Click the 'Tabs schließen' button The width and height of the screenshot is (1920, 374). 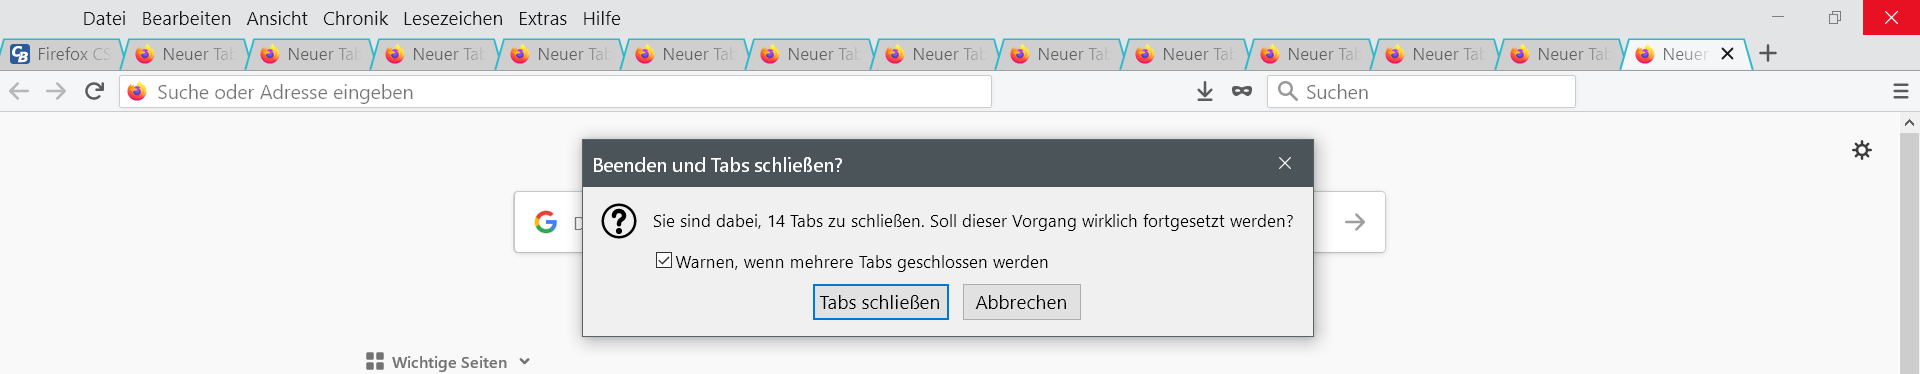(x=880, y=302)
